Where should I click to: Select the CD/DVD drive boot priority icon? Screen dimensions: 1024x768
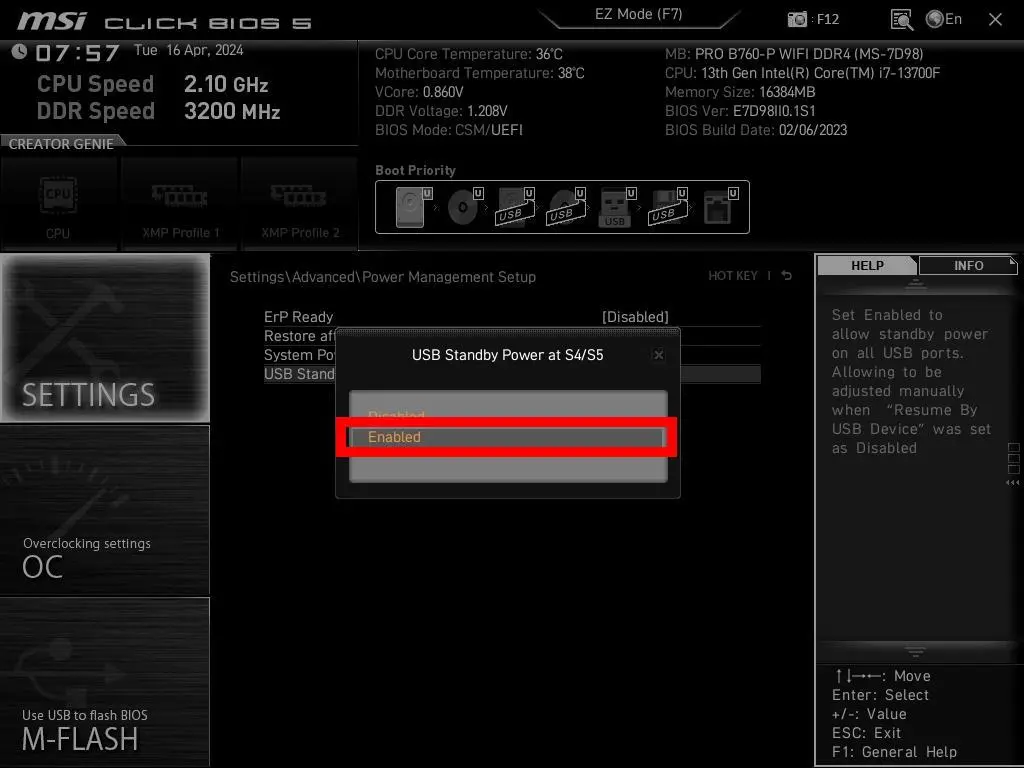point(465,207)
